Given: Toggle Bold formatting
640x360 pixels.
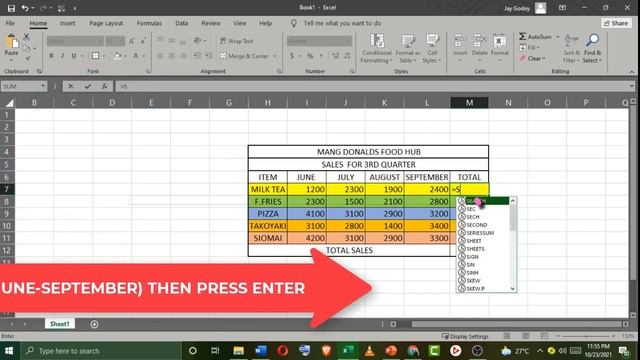Looking at the screenshot, I should 51,56.
